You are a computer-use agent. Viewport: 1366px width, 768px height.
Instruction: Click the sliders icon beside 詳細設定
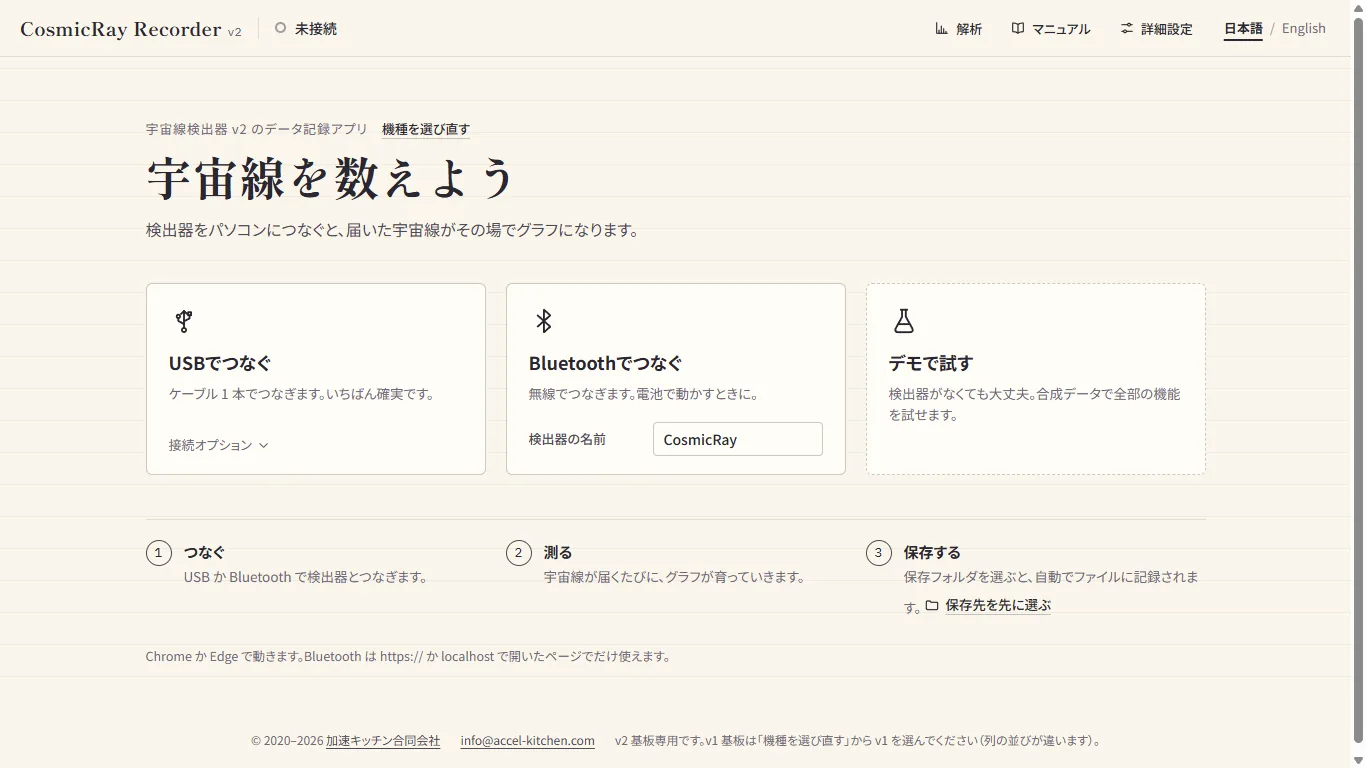(1127, 28)
